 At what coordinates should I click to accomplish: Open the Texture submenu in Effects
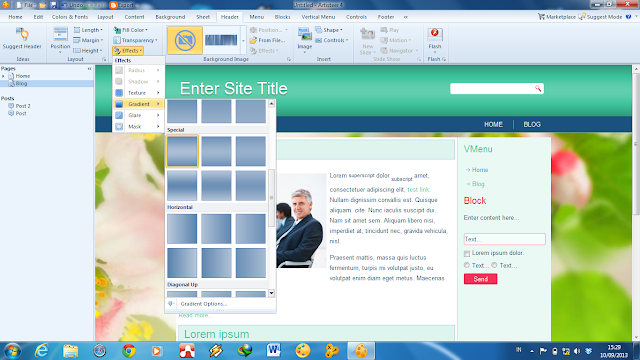(x=138, y=93)
